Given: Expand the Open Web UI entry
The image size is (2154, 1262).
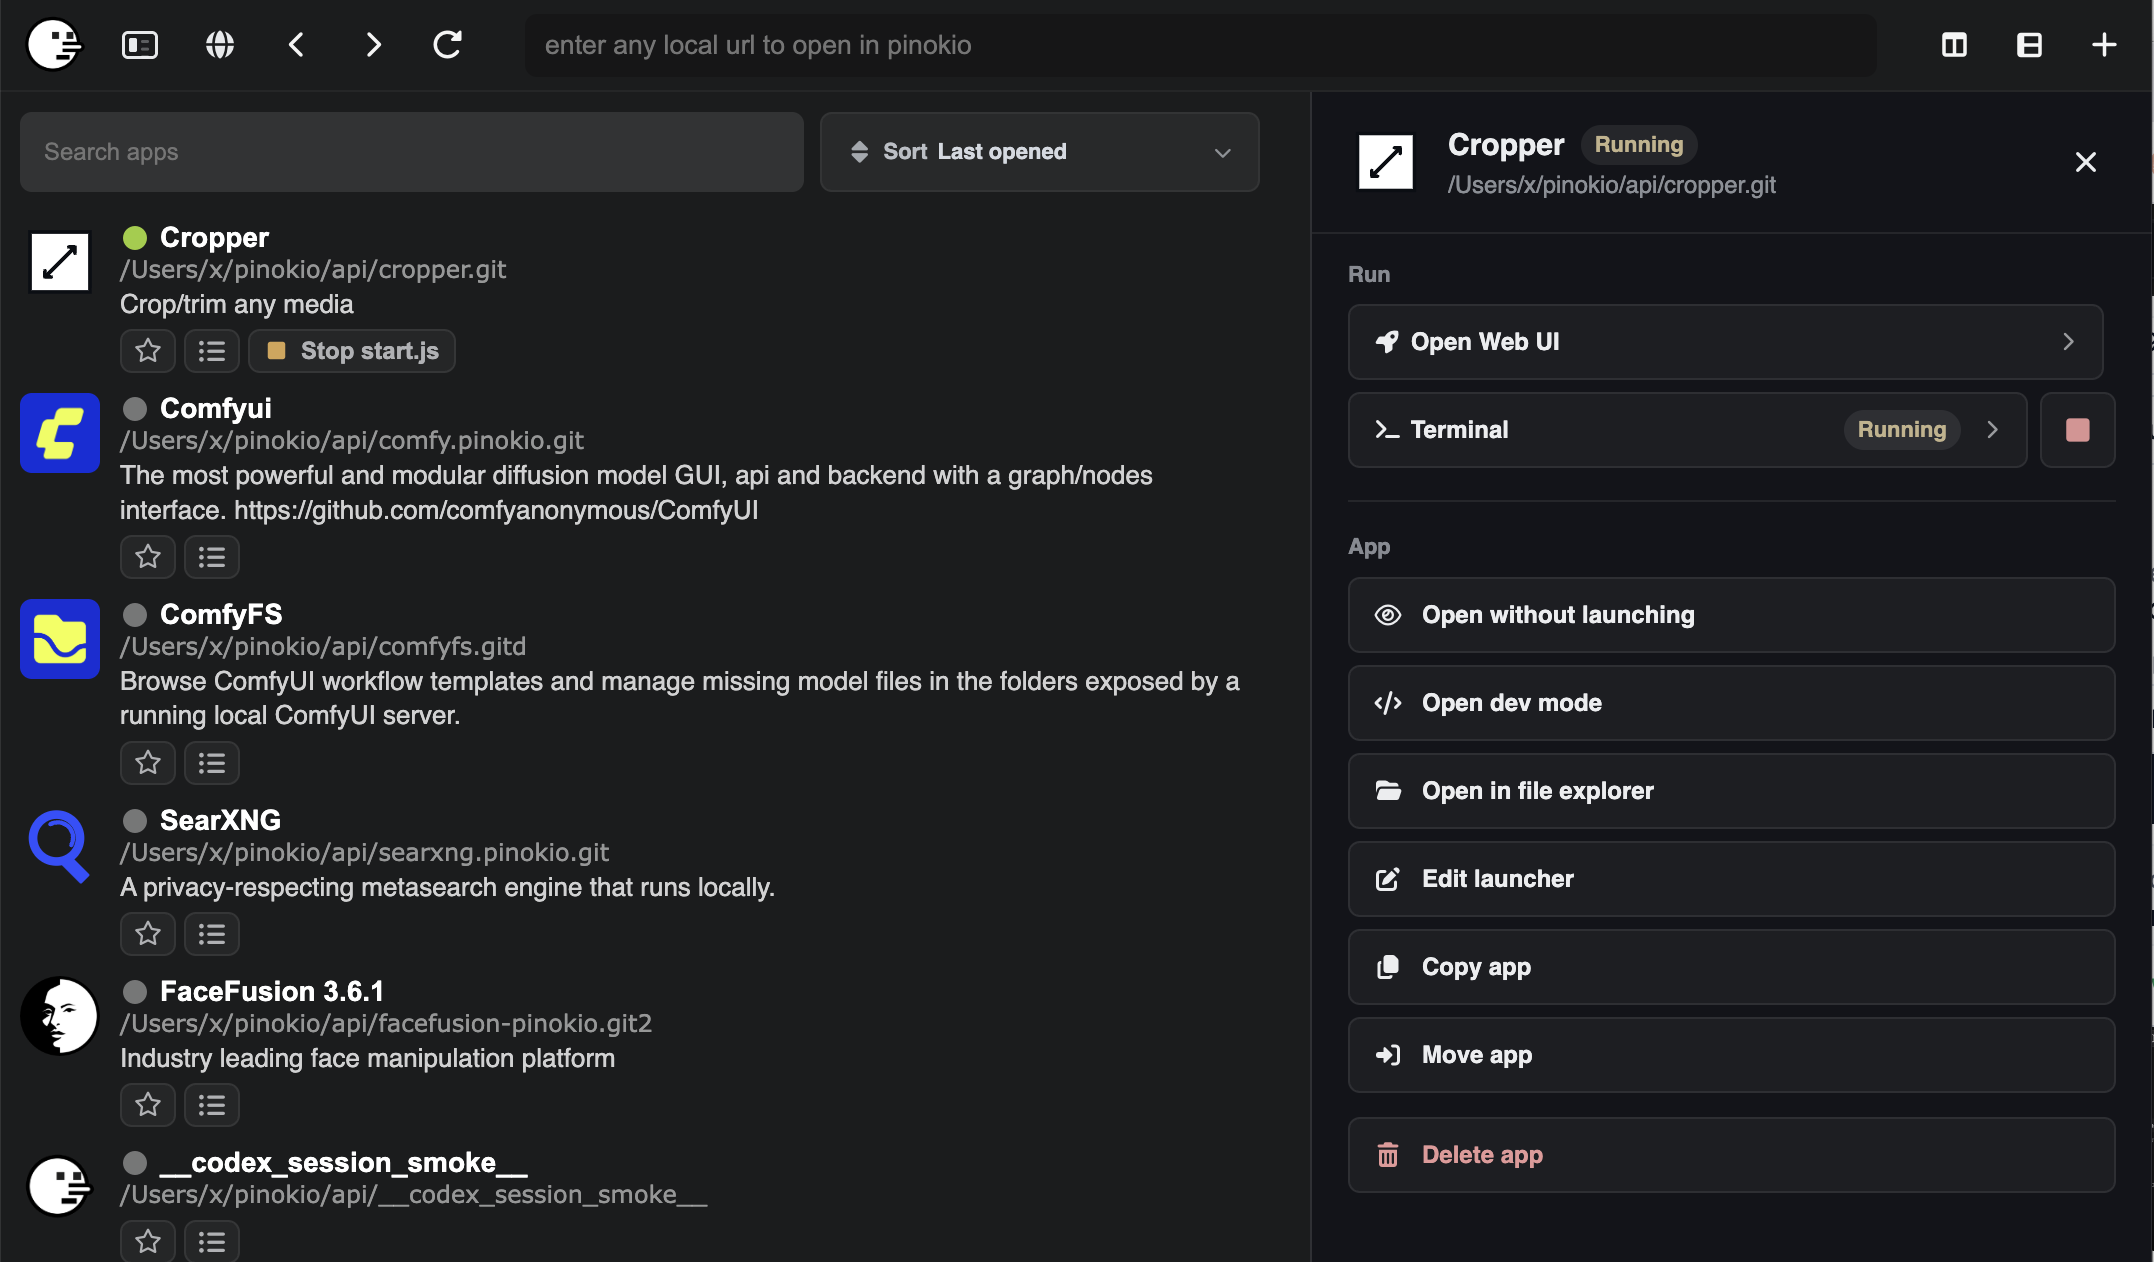Looking at the screenshot, I should pos(1725,342).
